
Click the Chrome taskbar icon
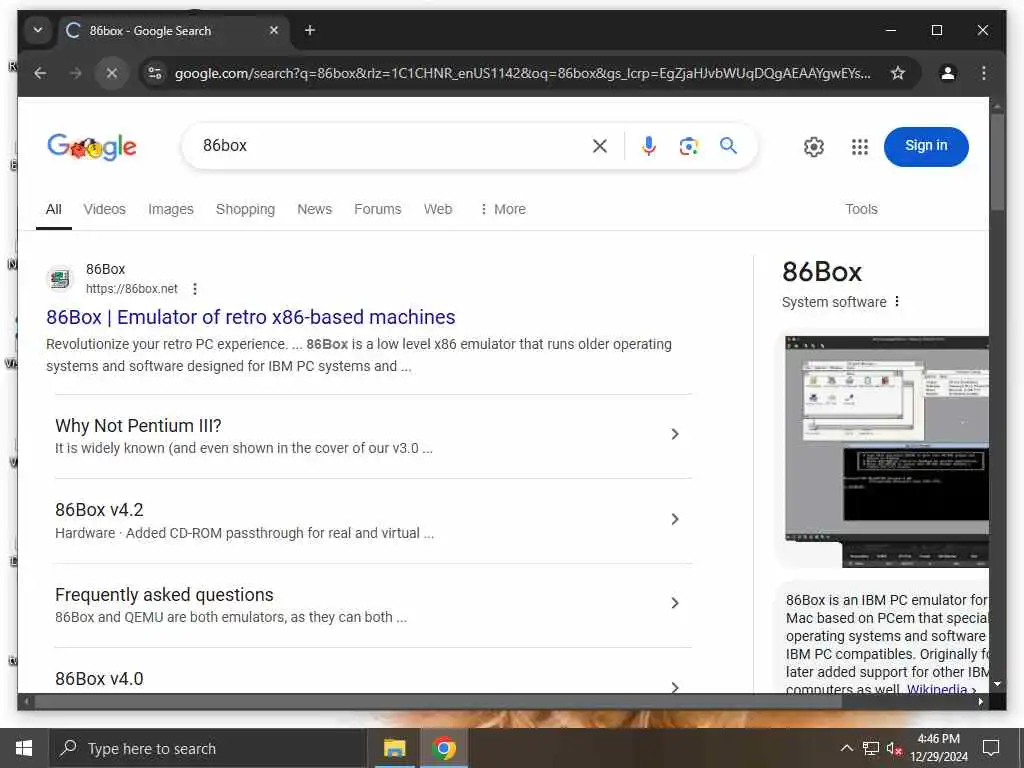click(444, 748)
